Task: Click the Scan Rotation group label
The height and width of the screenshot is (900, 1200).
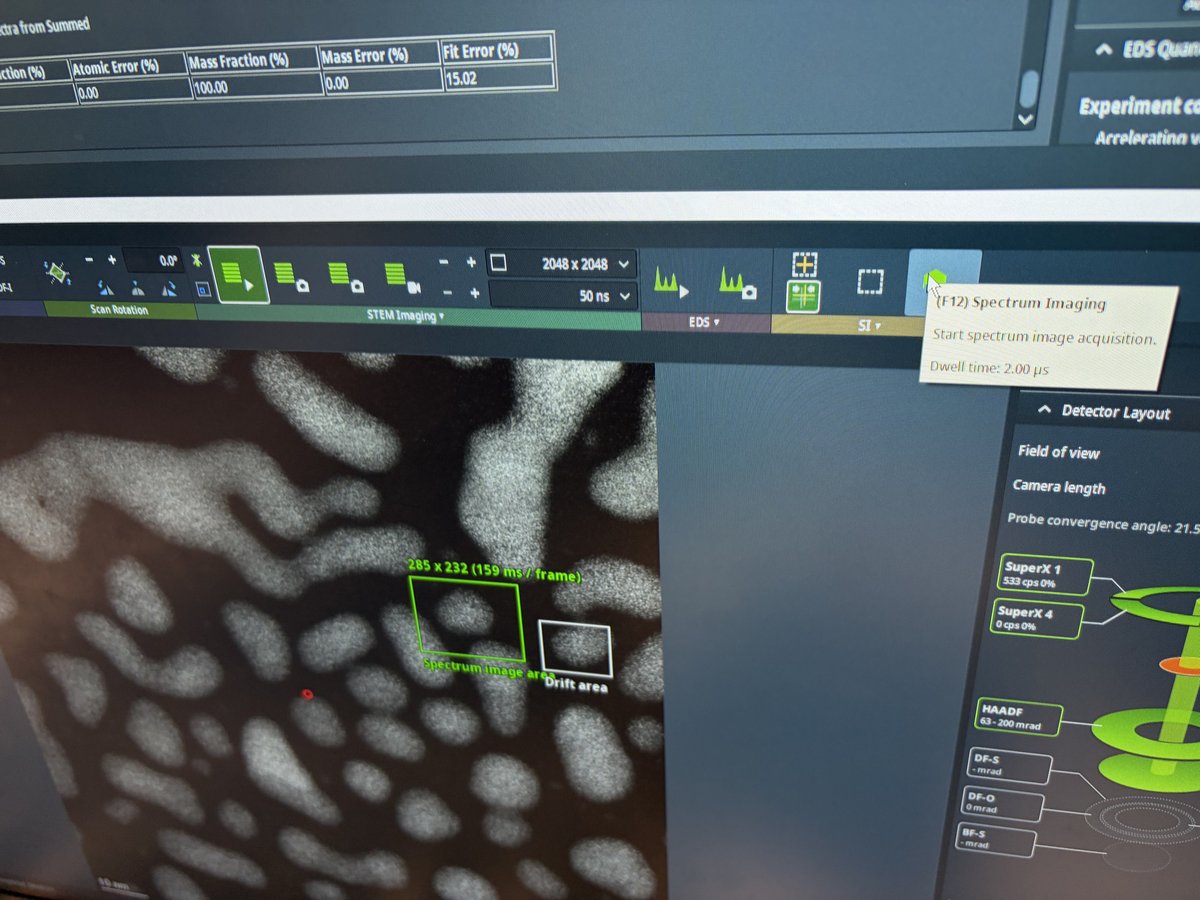Action: 119,310
